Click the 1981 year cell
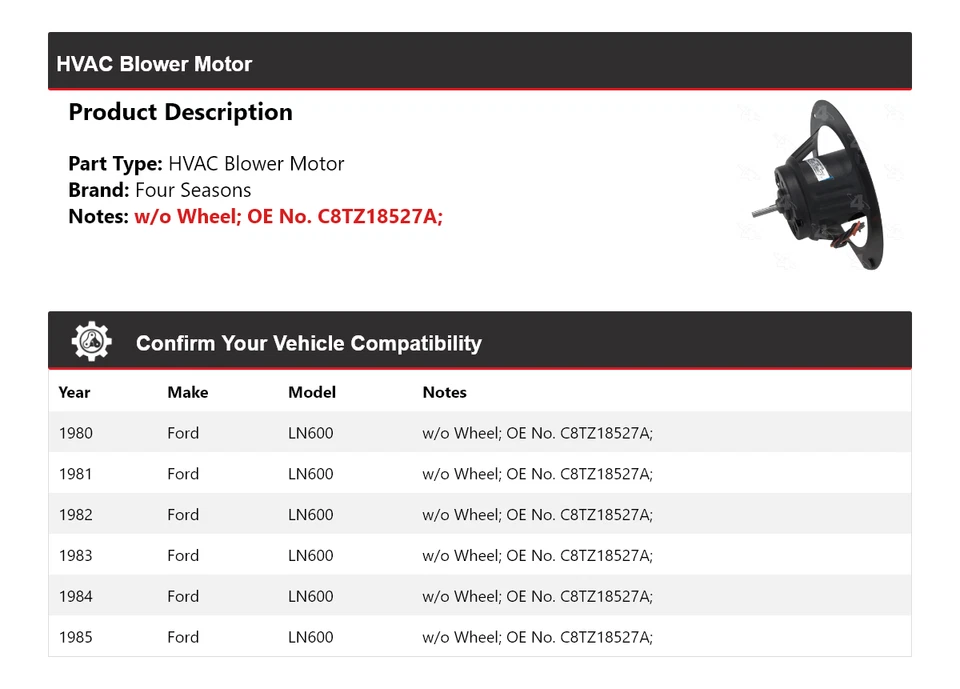 pyautogui.click(x=75, y=474)
